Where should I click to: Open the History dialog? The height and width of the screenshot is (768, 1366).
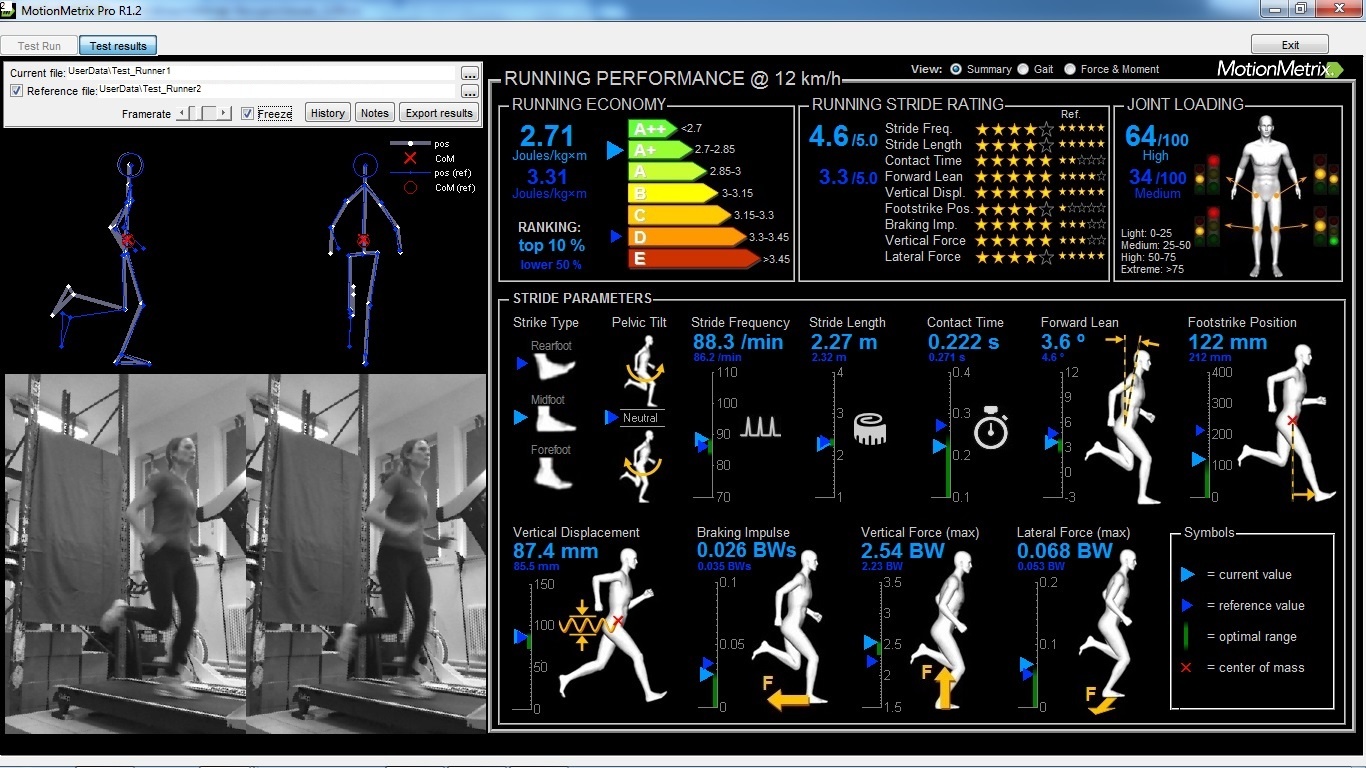(327, 112)
